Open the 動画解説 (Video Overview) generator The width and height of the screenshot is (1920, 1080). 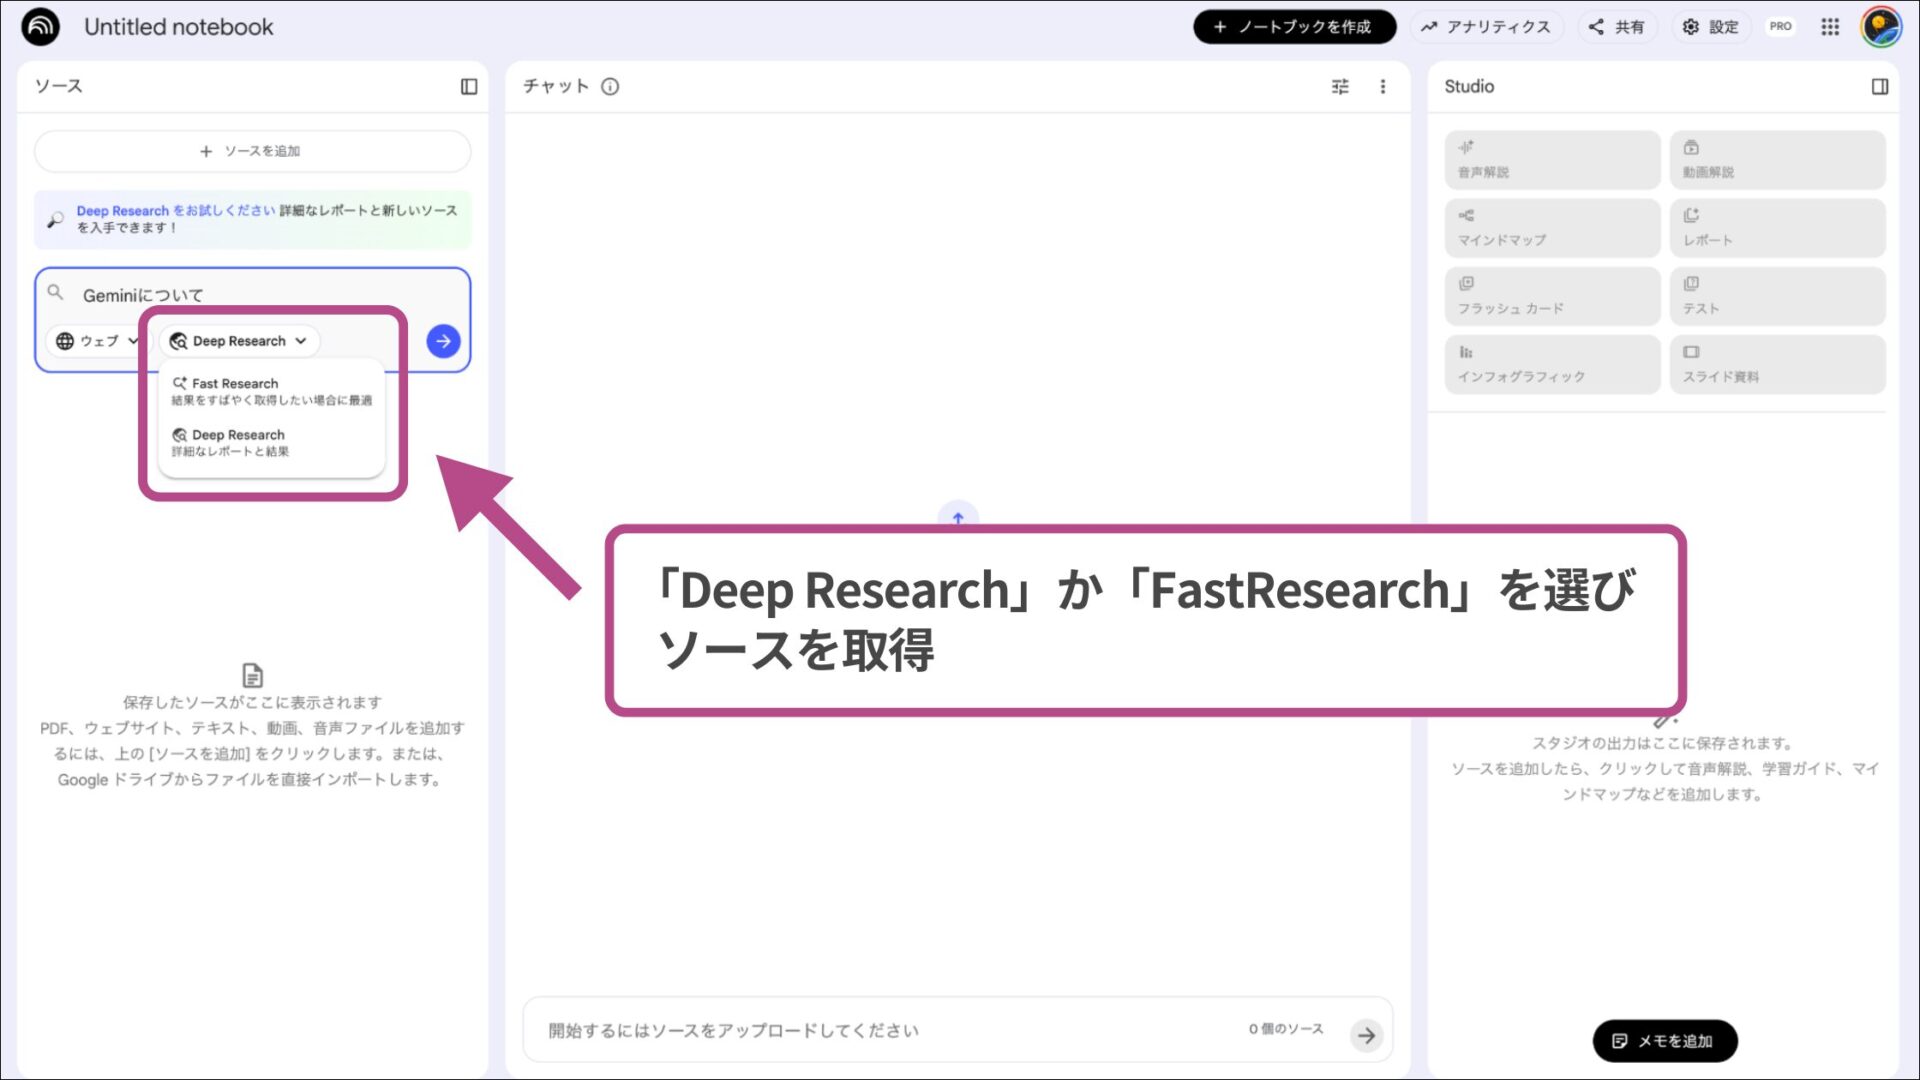(1777, 160)
